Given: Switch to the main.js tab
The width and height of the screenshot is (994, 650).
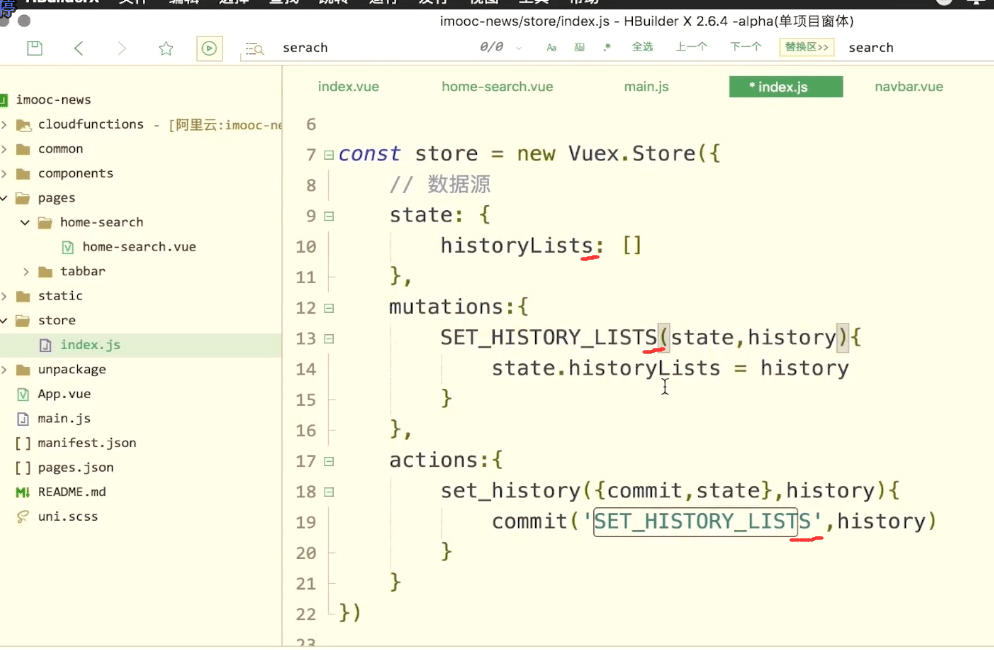Looking at the screenshot, I should tap(647, 87).
